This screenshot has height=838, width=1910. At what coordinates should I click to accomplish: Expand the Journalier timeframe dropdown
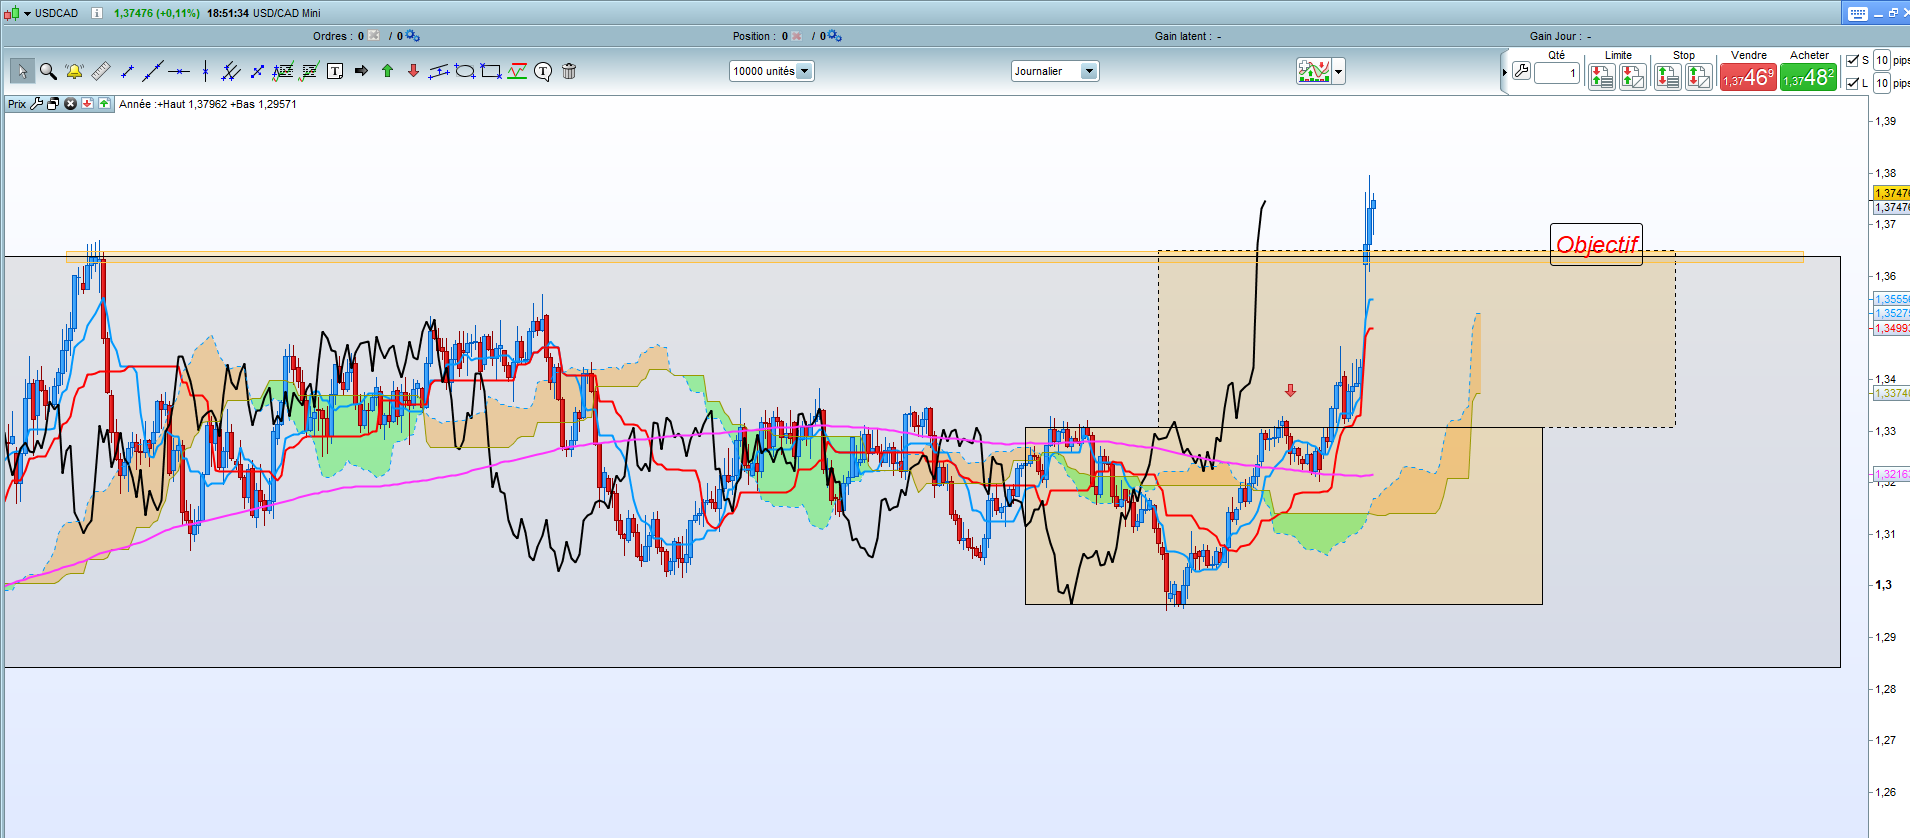pyautogui.click(x=1089, y=71)
